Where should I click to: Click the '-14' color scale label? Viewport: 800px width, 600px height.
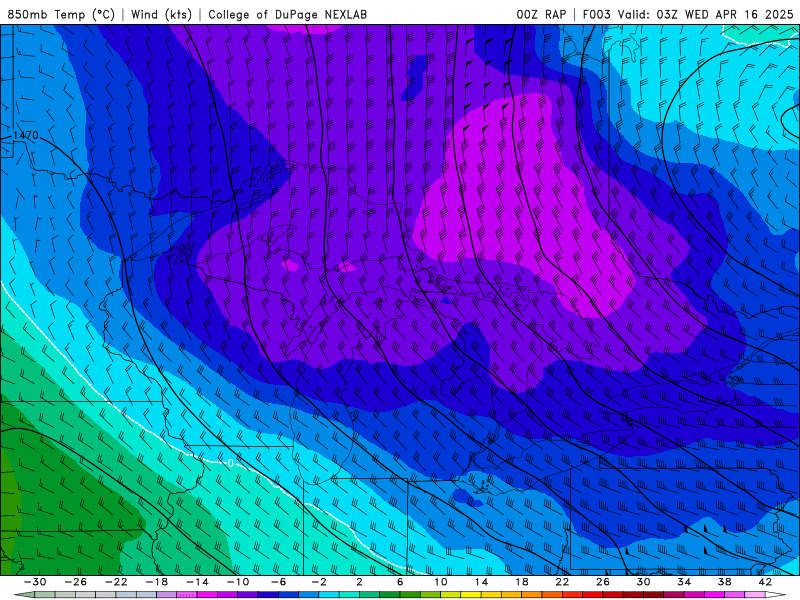pos(197,582)
